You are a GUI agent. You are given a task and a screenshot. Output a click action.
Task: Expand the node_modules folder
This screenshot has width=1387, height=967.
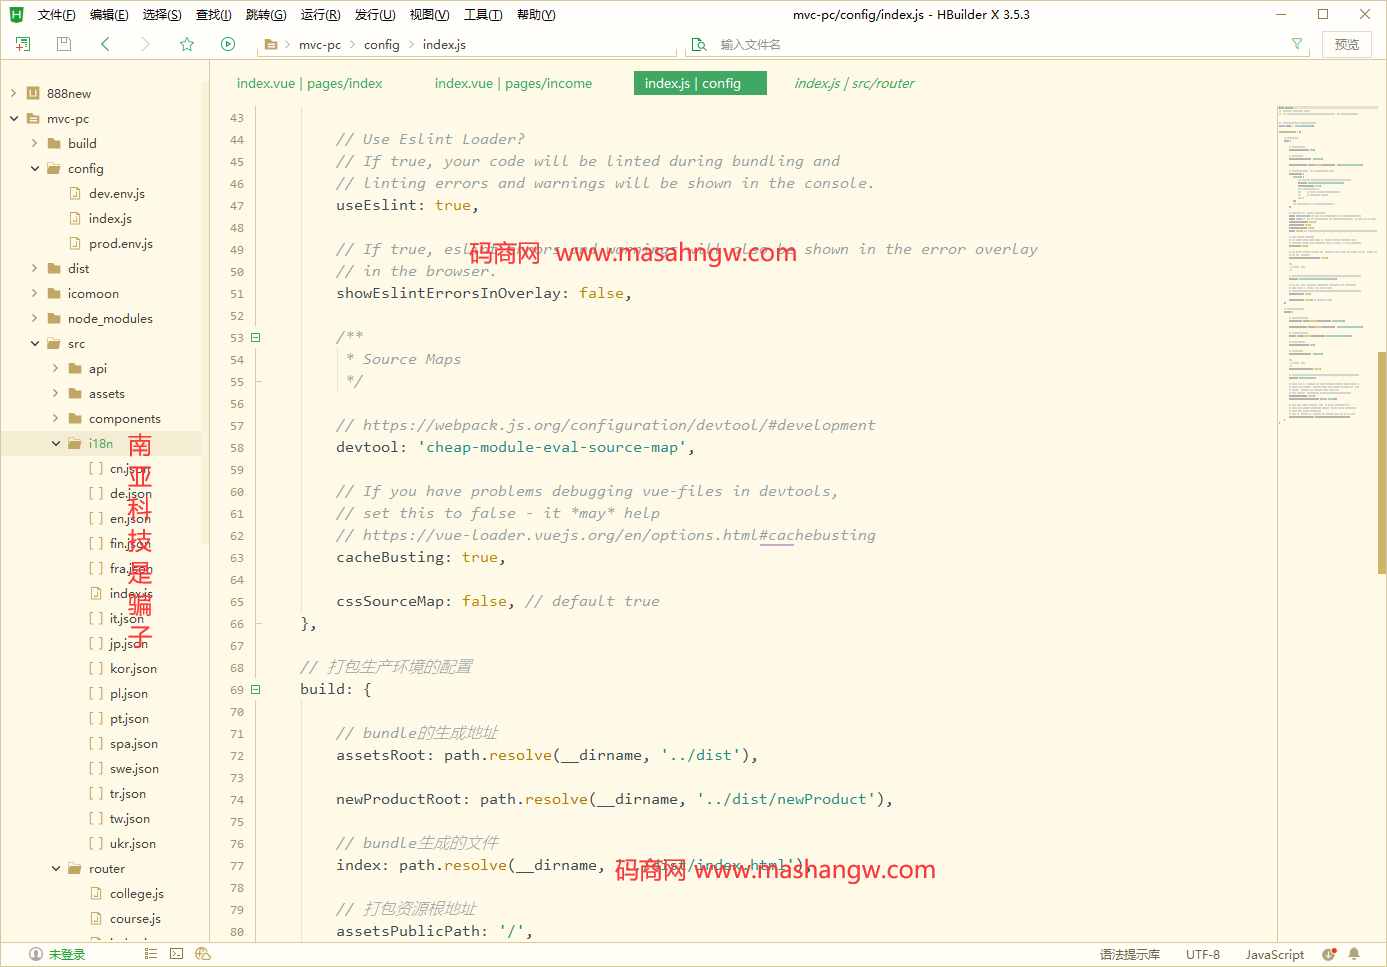click(35, 319)
